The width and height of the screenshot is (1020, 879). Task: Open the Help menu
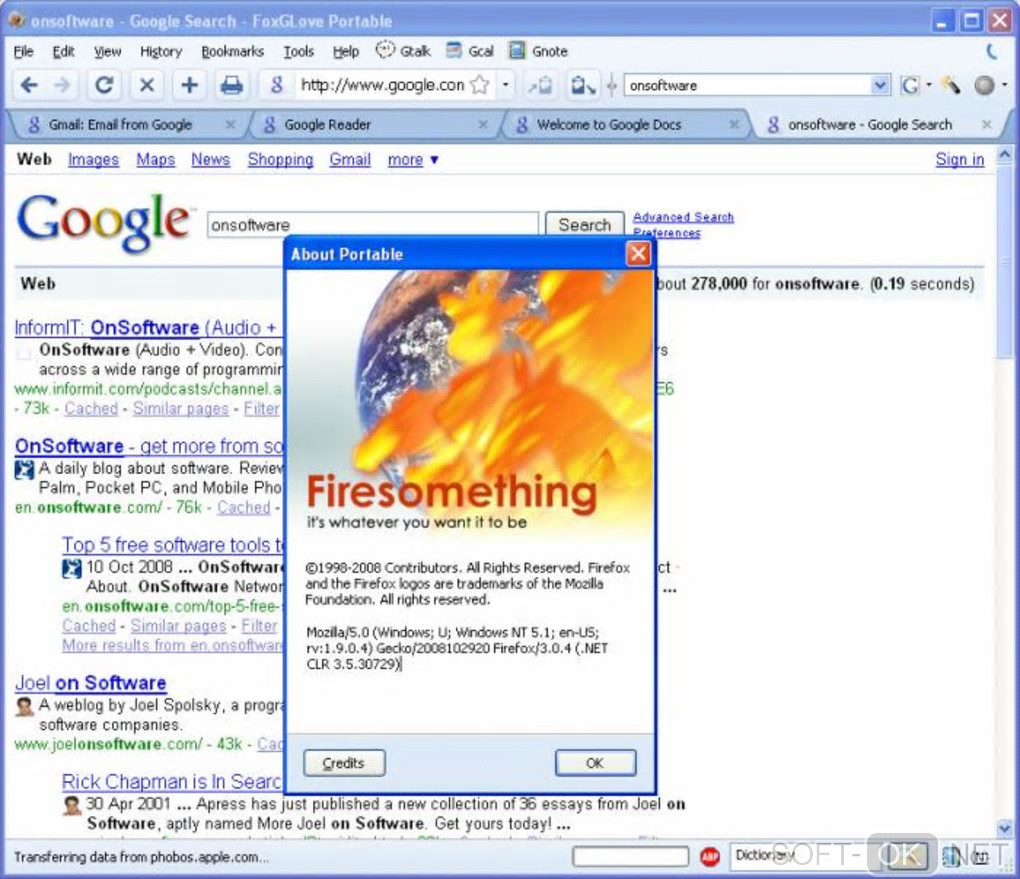(x=345, y=51)
